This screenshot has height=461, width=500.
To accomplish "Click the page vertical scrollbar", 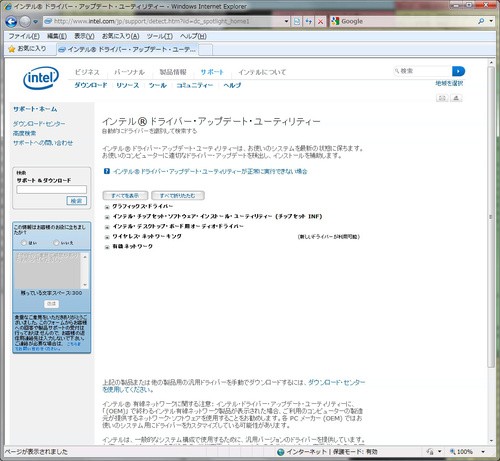I will coord(491,217).
